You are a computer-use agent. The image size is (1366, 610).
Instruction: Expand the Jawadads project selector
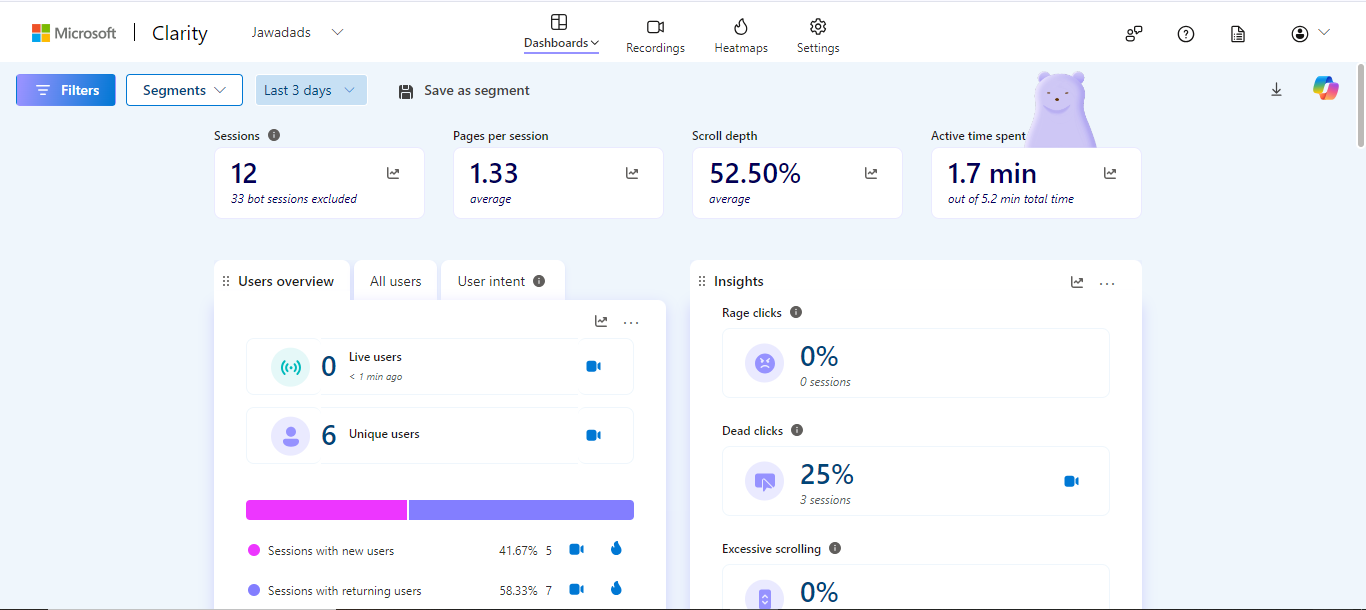297,33
